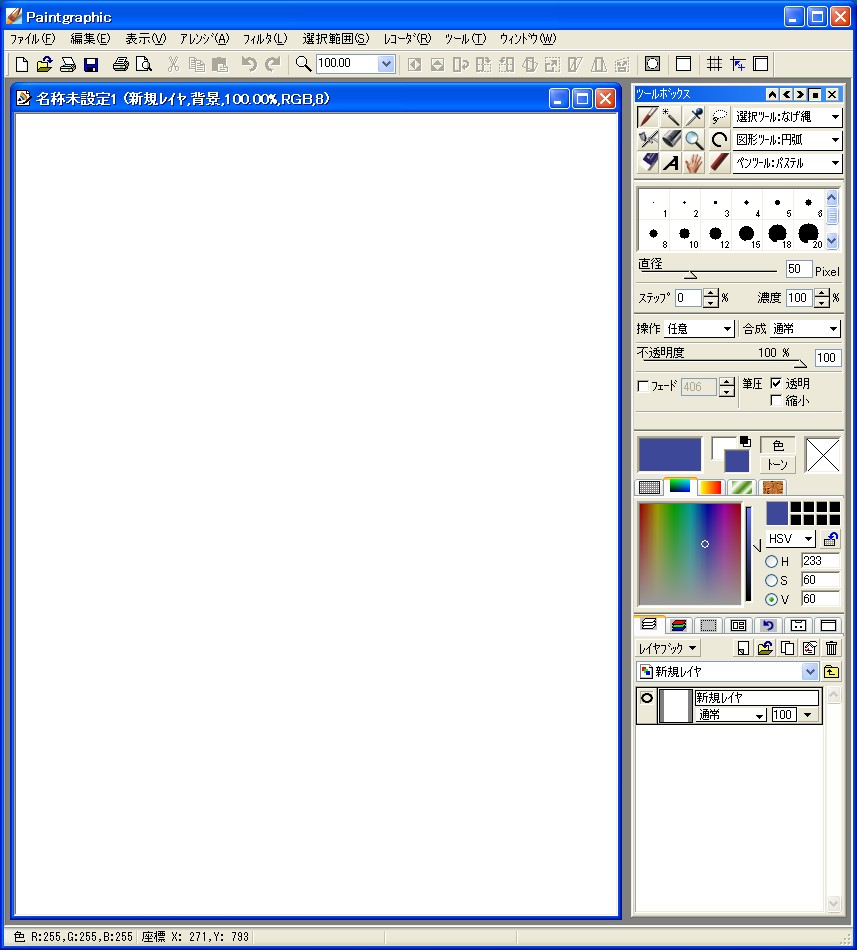
Task: Open the ファイル(F) menu
Action: [33, 39]
